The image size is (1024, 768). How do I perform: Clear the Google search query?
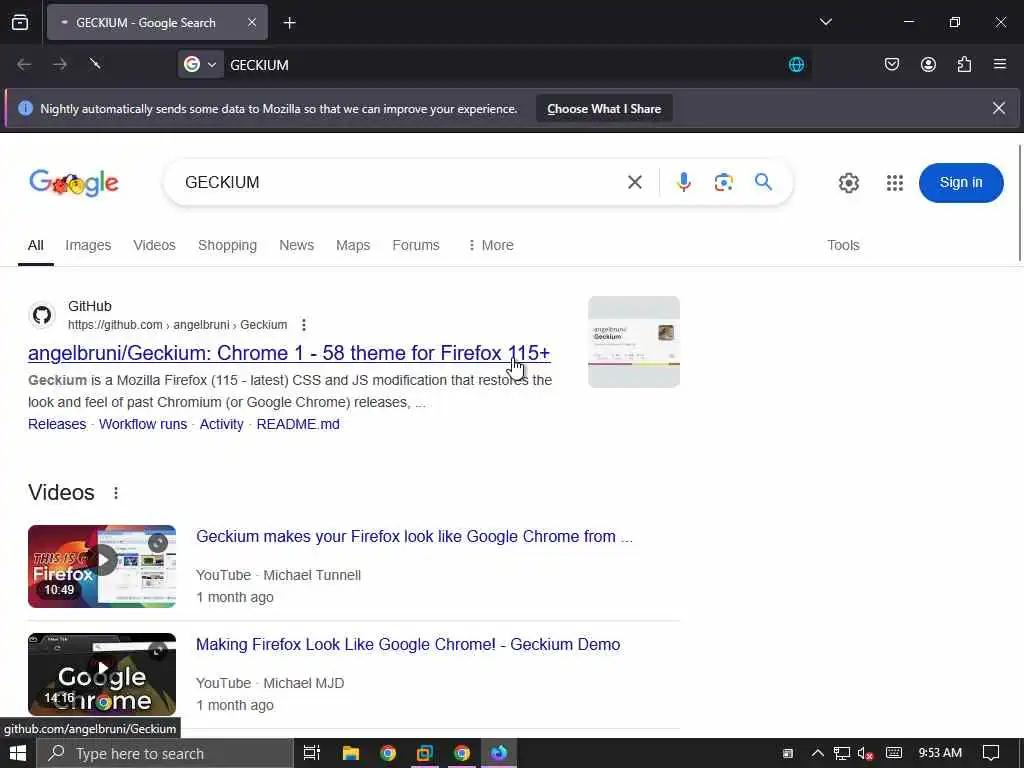coord(634,182)
